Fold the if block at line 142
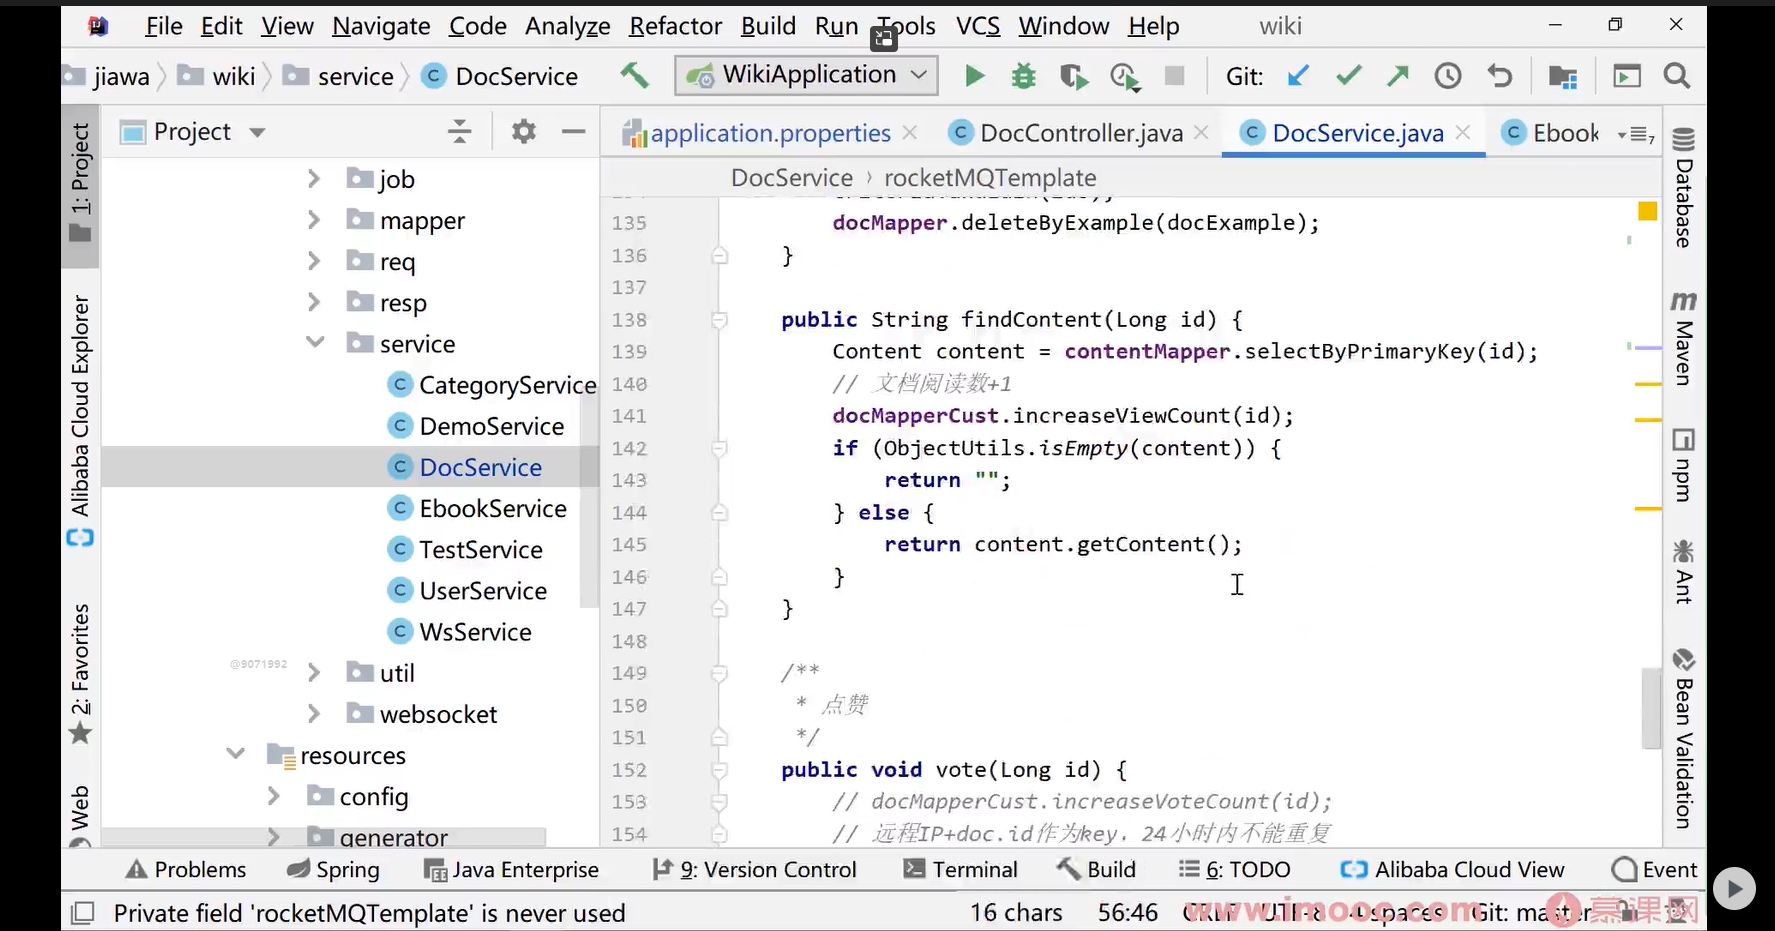 [719, 448]
